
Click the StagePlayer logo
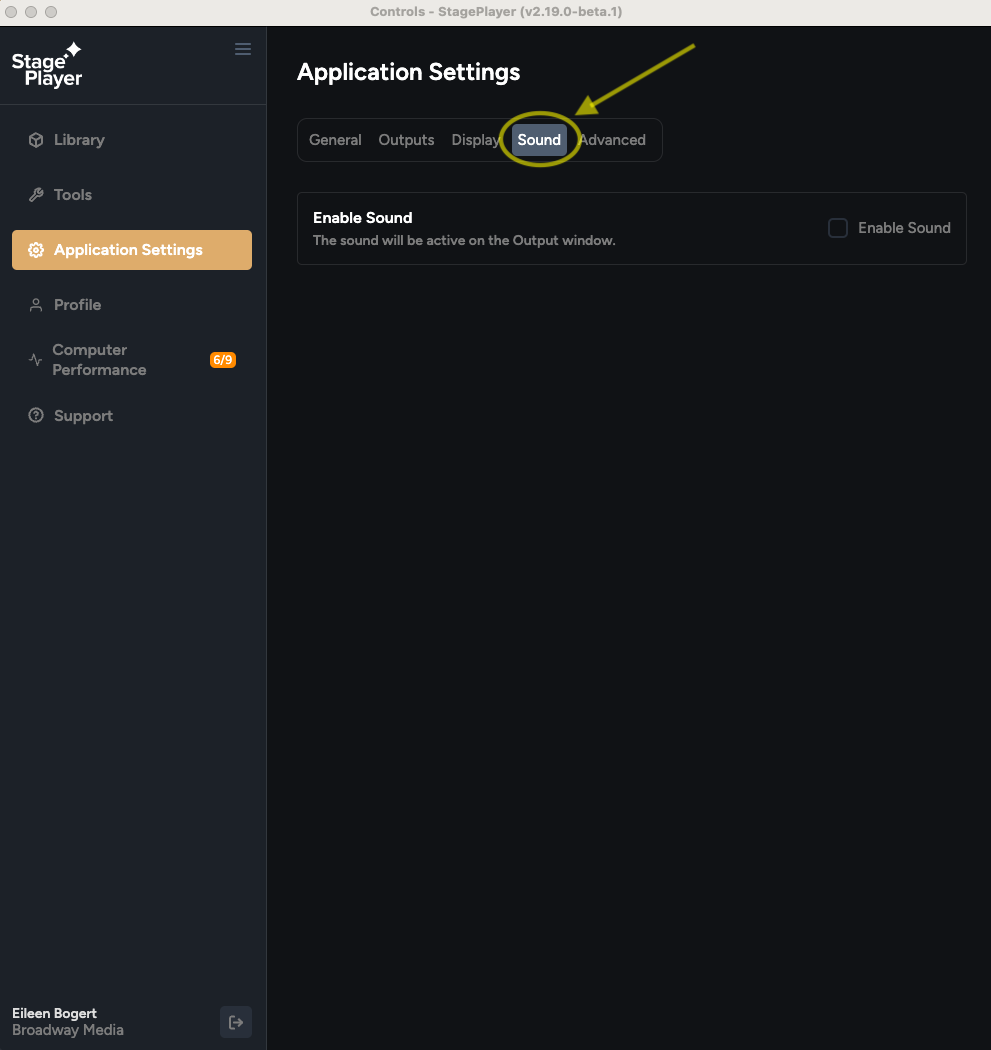47,65
